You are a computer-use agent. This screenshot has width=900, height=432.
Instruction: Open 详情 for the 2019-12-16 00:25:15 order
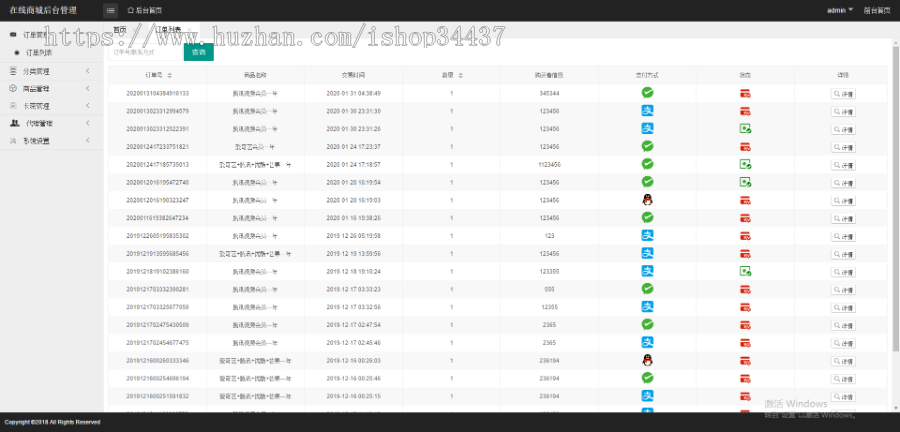843,396
